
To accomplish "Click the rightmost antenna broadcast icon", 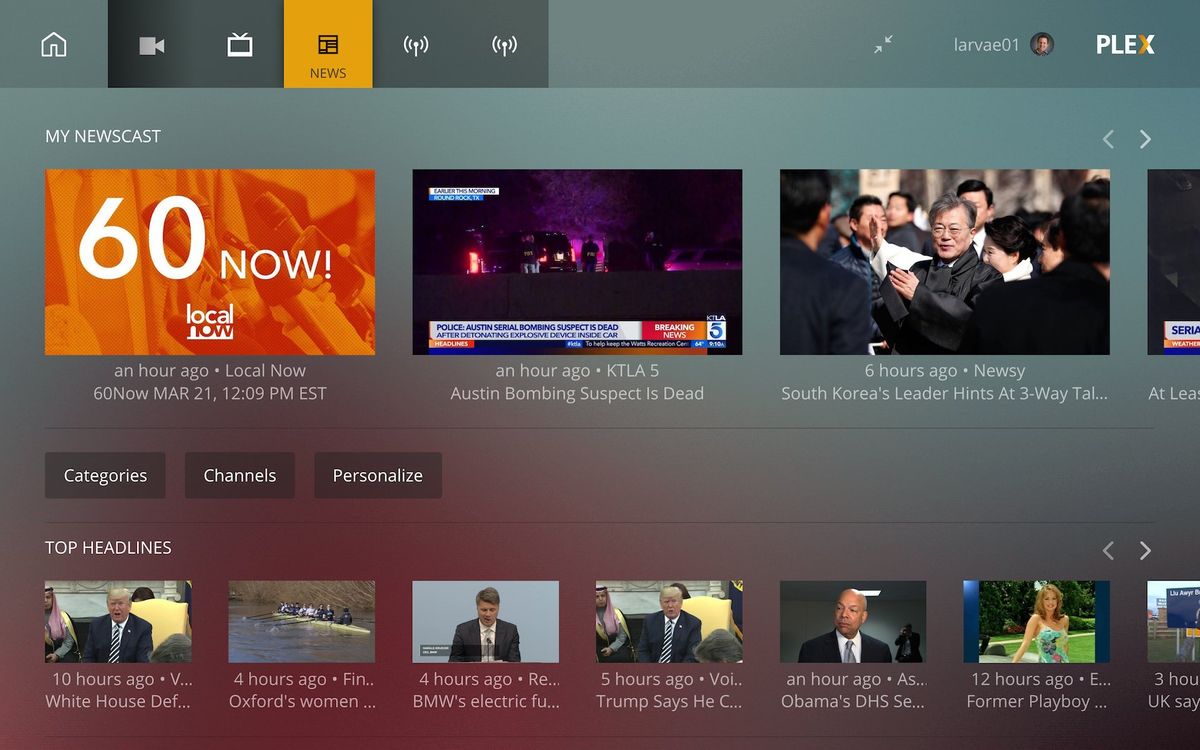I will pos(505,44).
